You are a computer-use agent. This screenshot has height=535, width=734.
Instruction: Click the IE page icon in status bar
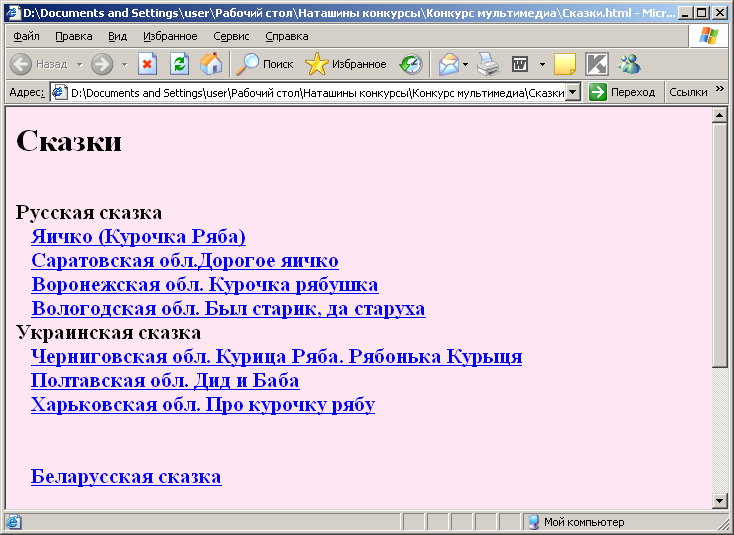click(13, 522)
